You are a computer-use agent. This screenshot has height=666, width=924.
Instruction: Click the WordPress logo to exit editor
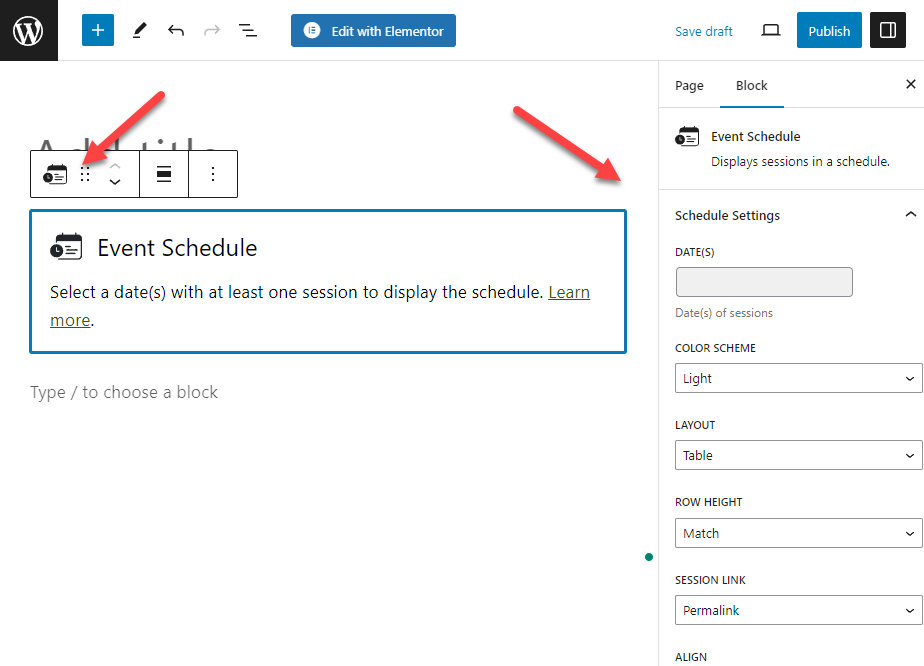(x=28, y=30)
